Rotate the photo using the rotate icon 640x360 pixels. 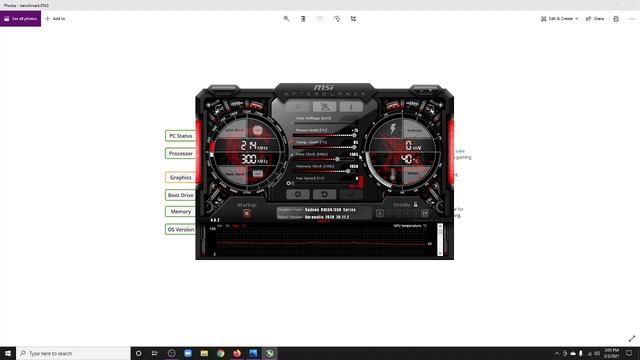pyautogui.click(x=337, y=19)
